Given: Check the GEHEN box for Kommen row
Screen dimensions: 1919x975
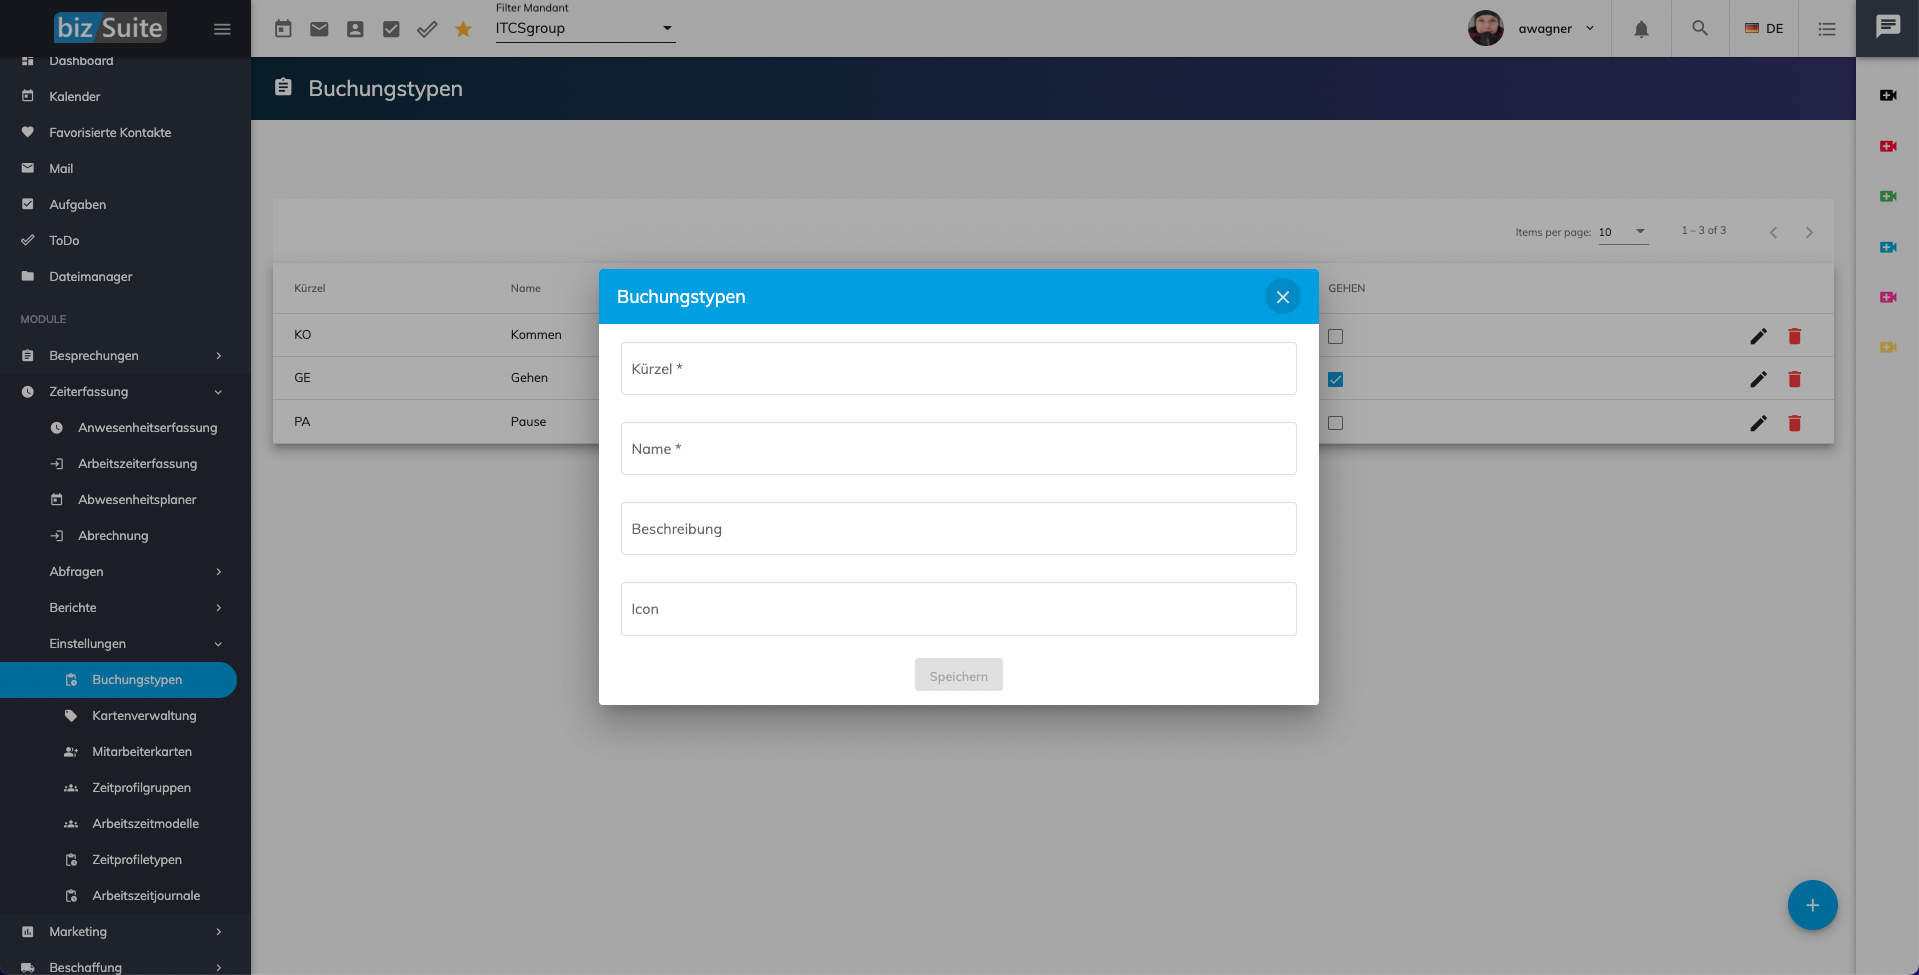Looking at the screenshot, I should pyautogui.click(x=1335, y=337).
